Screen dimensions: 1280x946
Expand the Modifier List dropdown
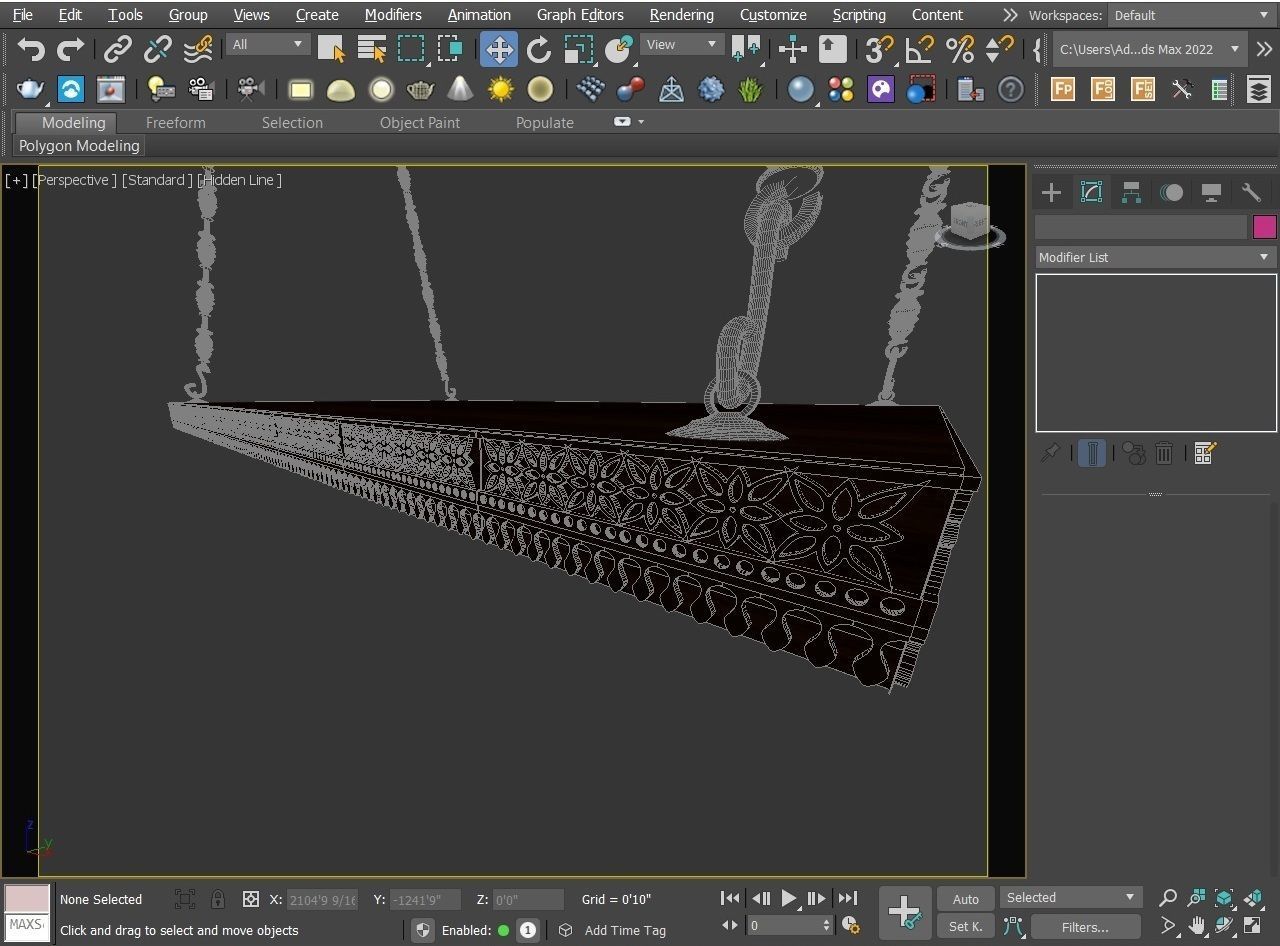(x=1155, y=257)
